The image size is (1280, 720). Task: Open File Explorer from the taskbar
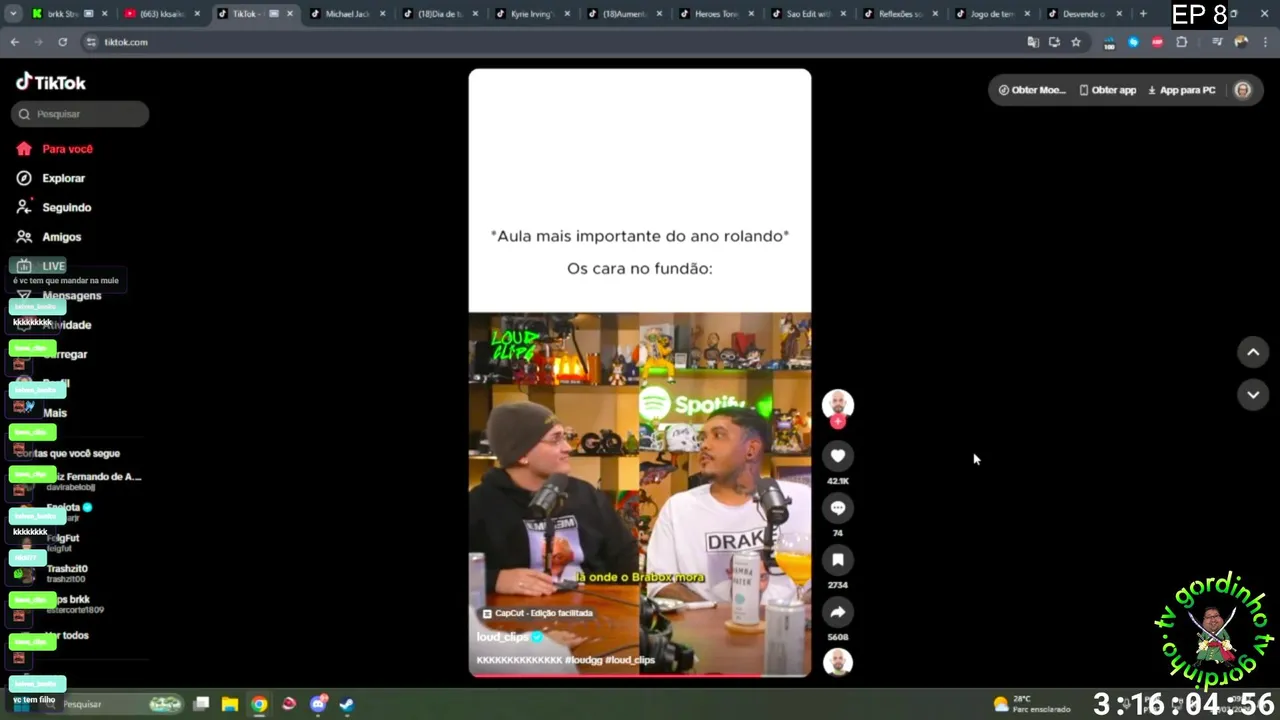230,704
